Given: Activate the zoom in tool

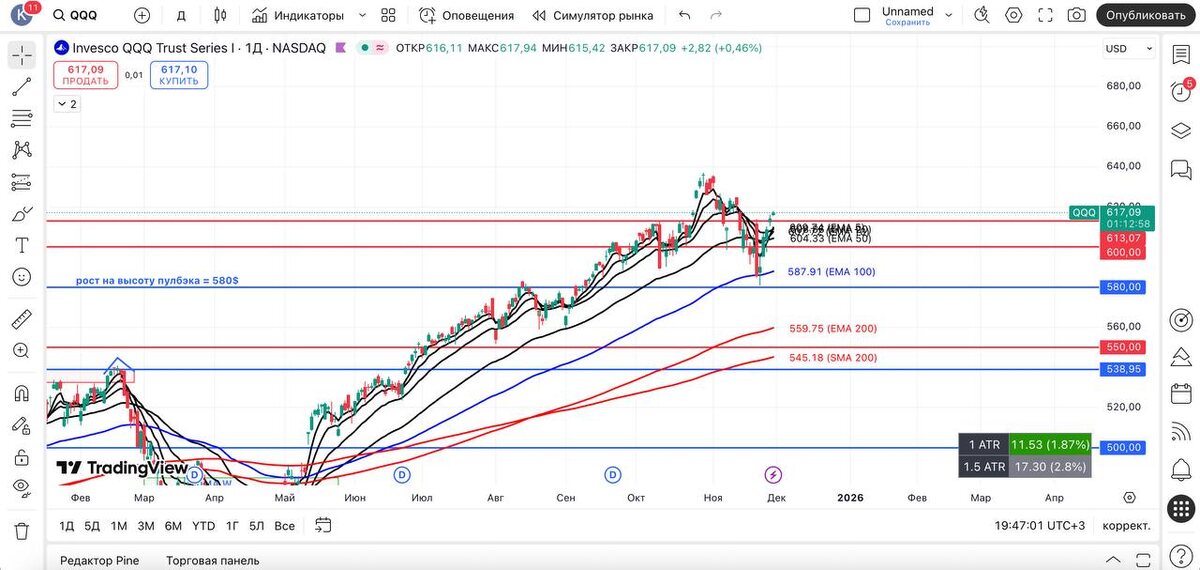Looking at the screenshot, I should pyautogui.click(x=22, y=351).
